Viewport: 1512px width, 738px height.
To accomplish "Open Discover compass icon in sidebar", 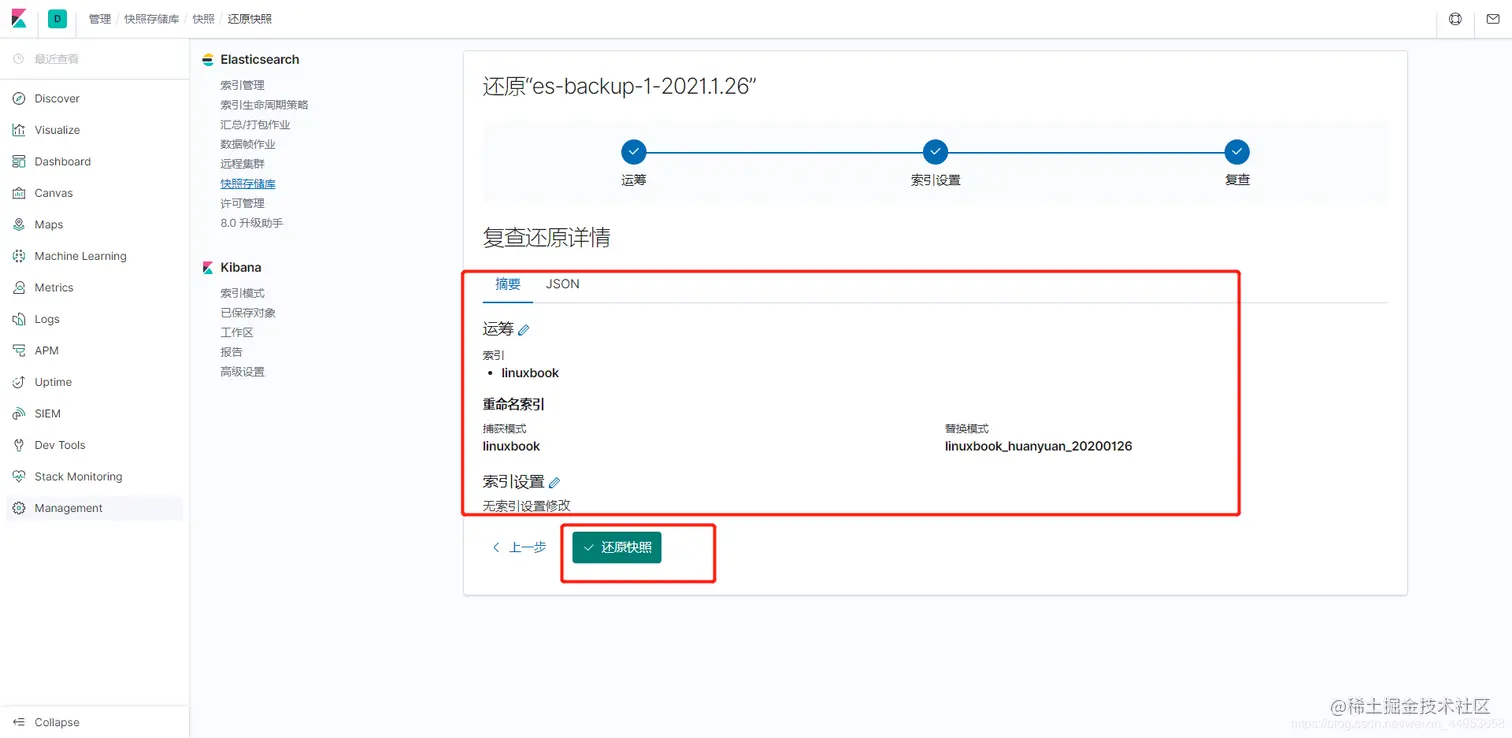I will click(x=19, y=99).
